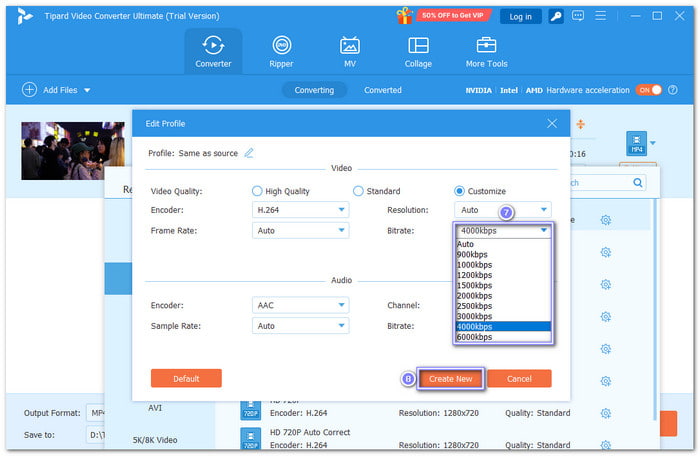
Task: Open Frame Rate dropdown
Action: 300,230
